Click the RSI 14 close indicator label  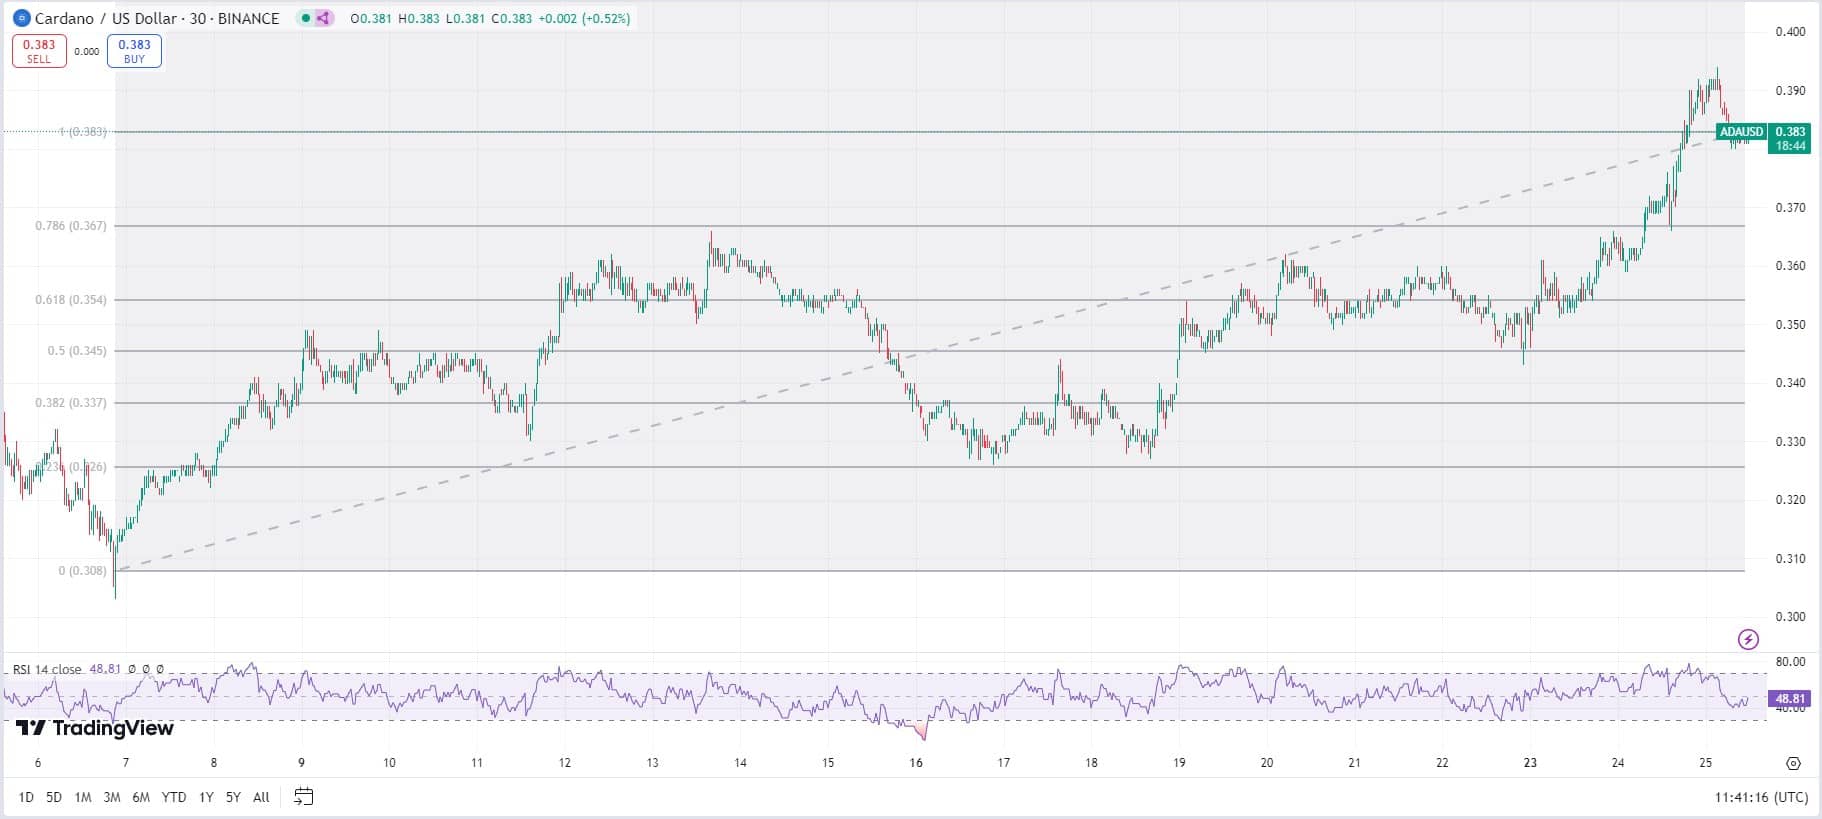pyautogui.click(x=47, y=669)
